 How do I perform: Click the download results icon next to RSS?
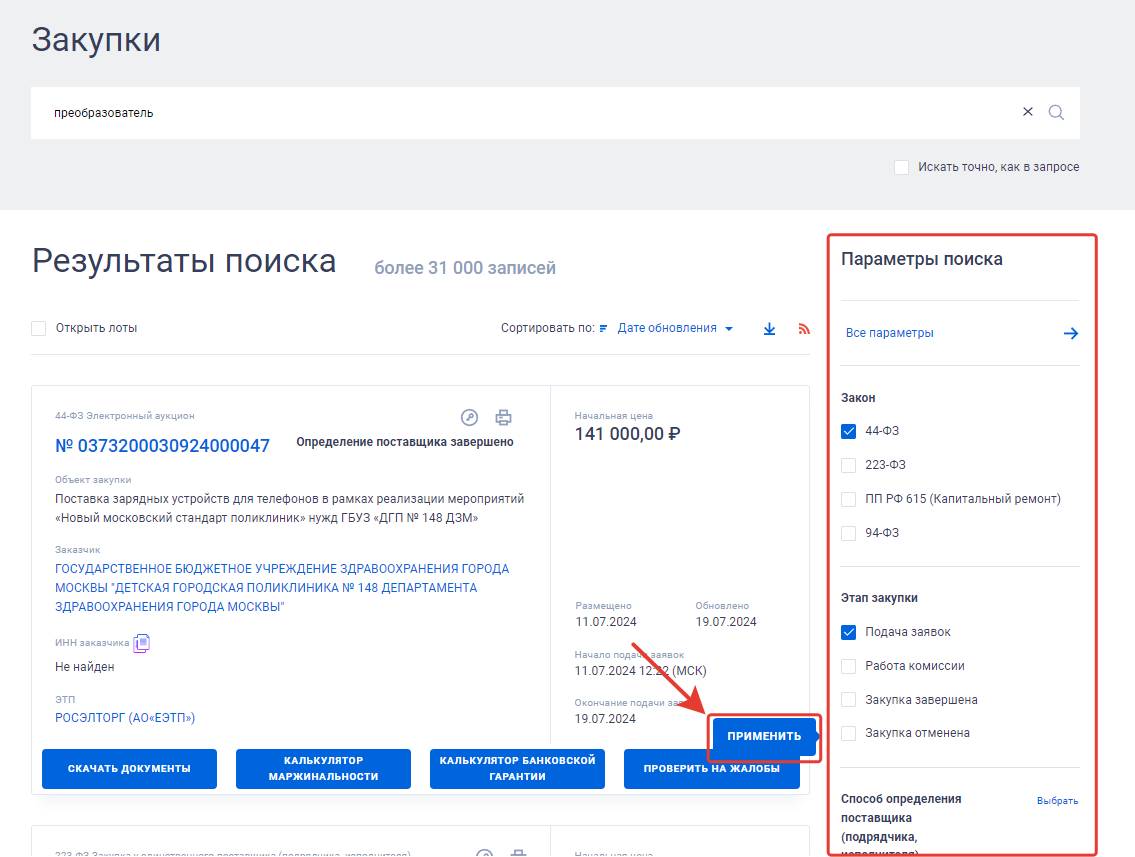pos(769,328)
